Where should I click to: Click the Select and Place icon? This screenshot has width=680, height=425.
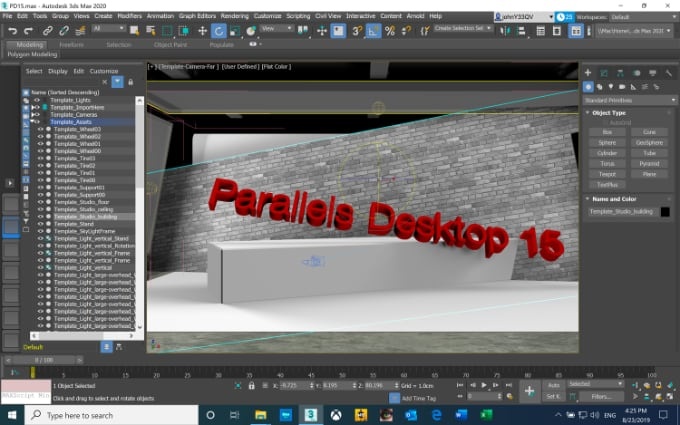[x=251, y=31]
